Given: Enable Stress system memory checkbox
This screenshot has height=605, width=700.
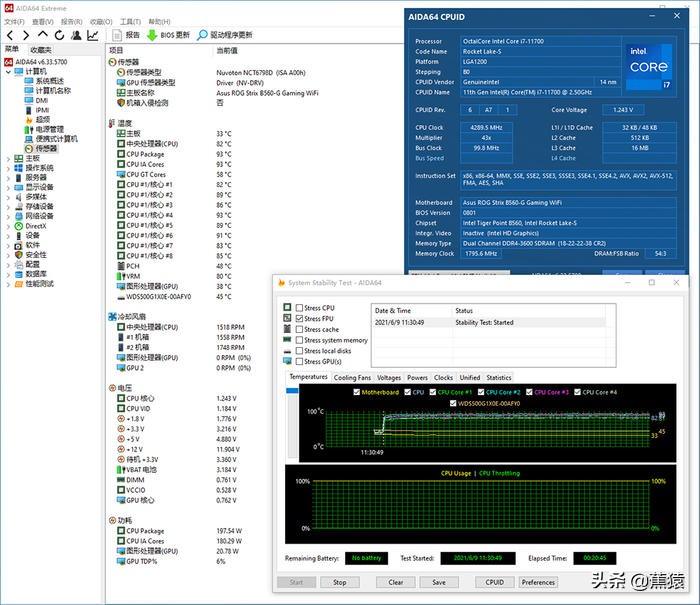Looking at the screenshot, I should (x=300, y=340).
